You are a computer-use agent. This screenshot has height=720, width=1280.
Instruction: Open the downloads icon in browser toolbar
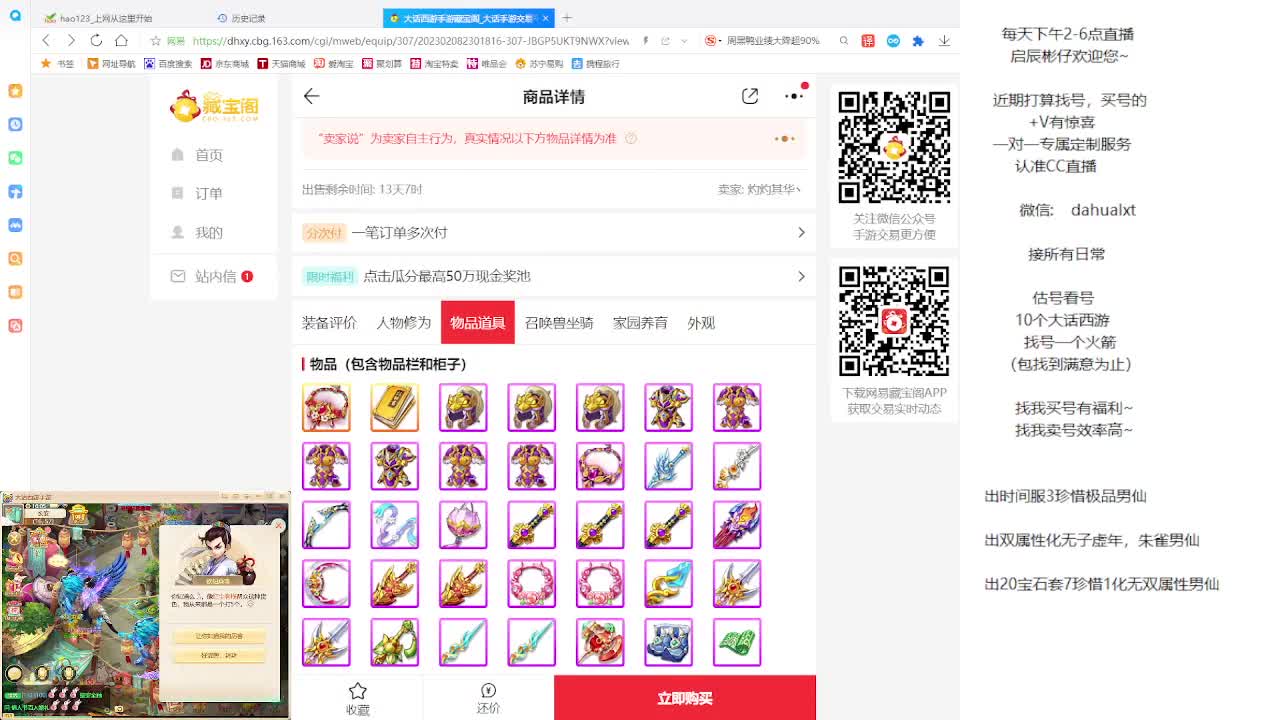944,41
